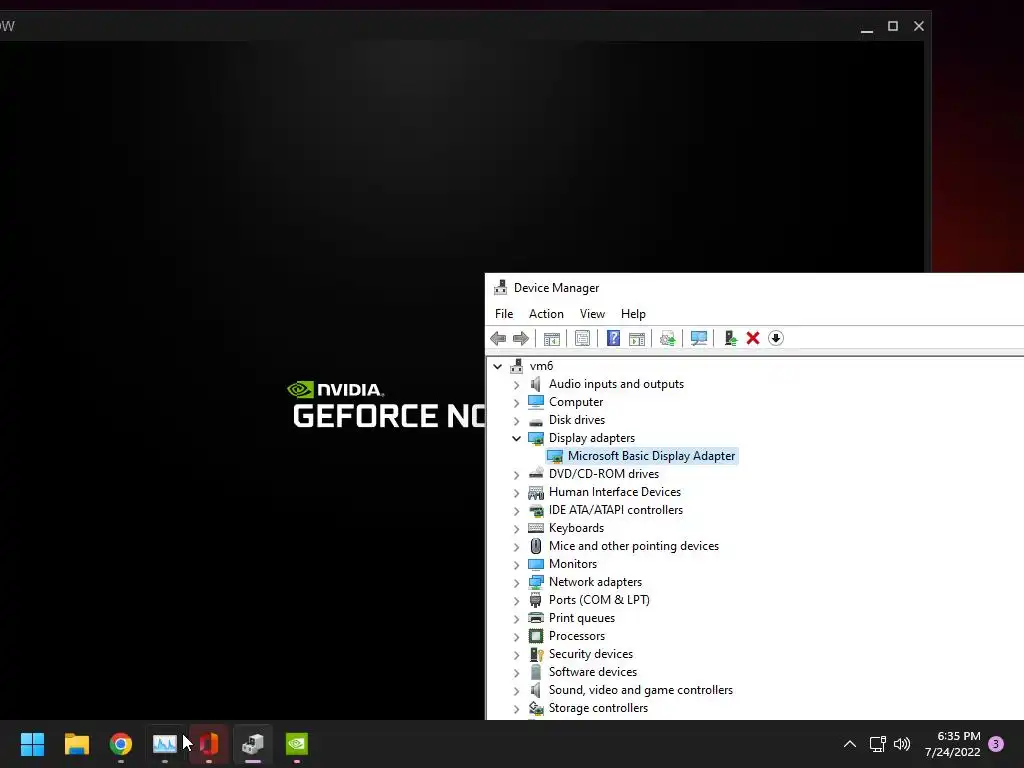Open the red Office app on taskbar

coord(209,744)
